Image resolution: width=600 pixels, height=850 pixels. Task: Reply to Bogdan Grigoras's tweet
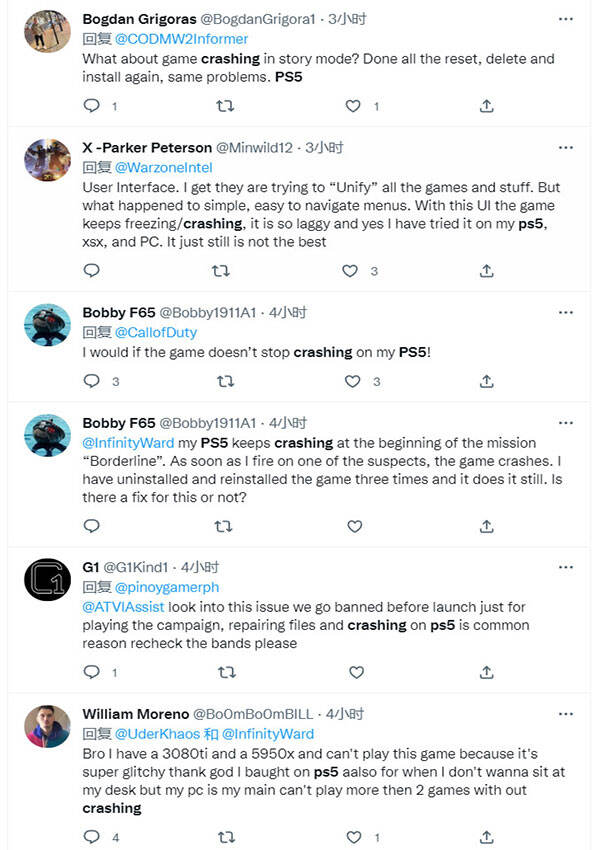point(92,105)
